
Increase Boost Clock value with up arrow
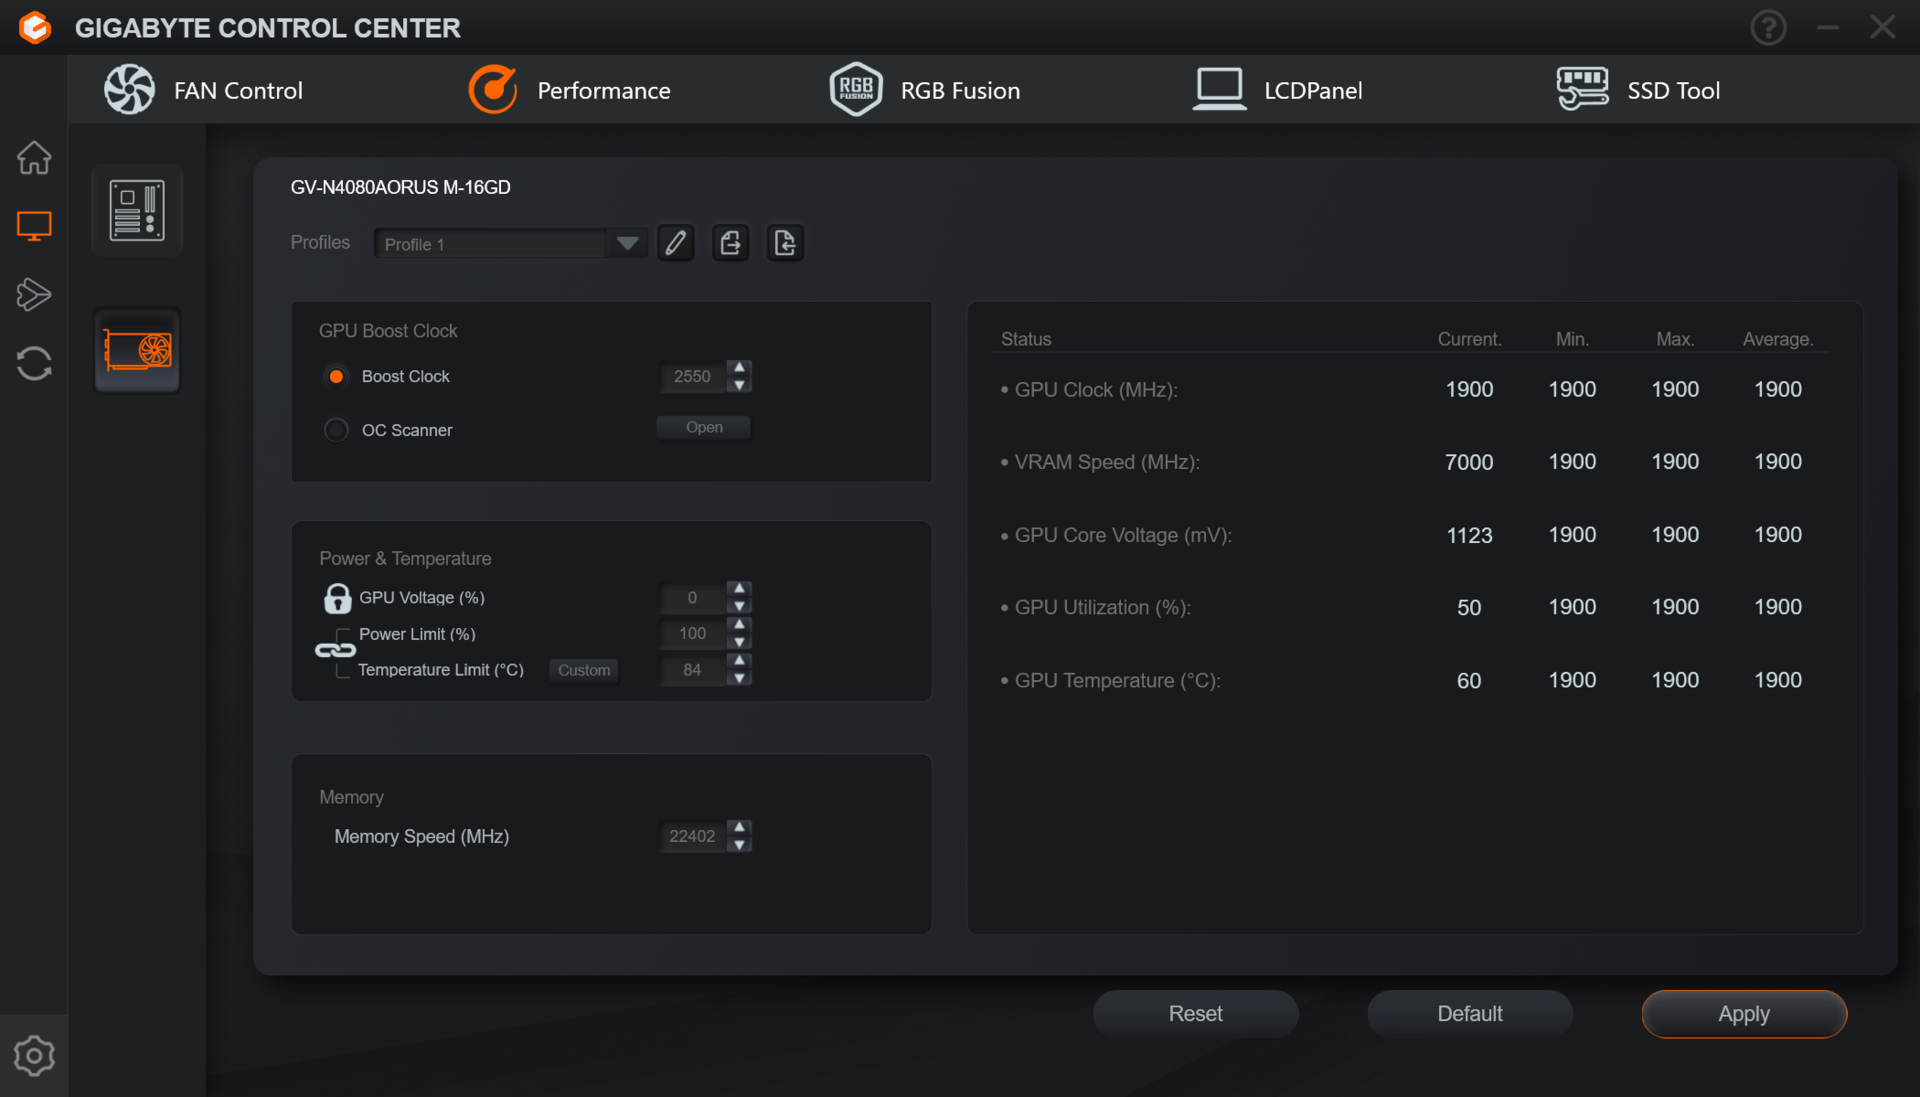739,368
